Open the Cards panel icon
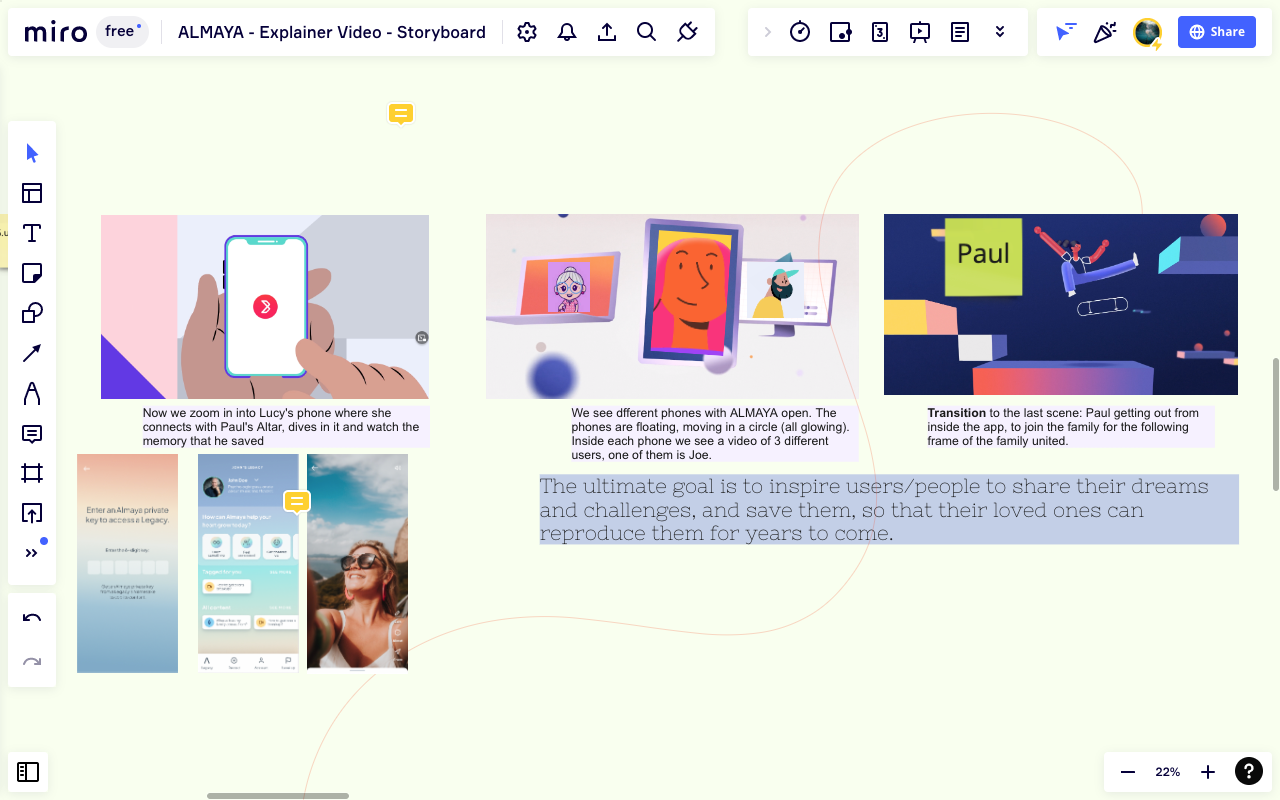This screenshot has width=1280, height=800. pos(880,32)
